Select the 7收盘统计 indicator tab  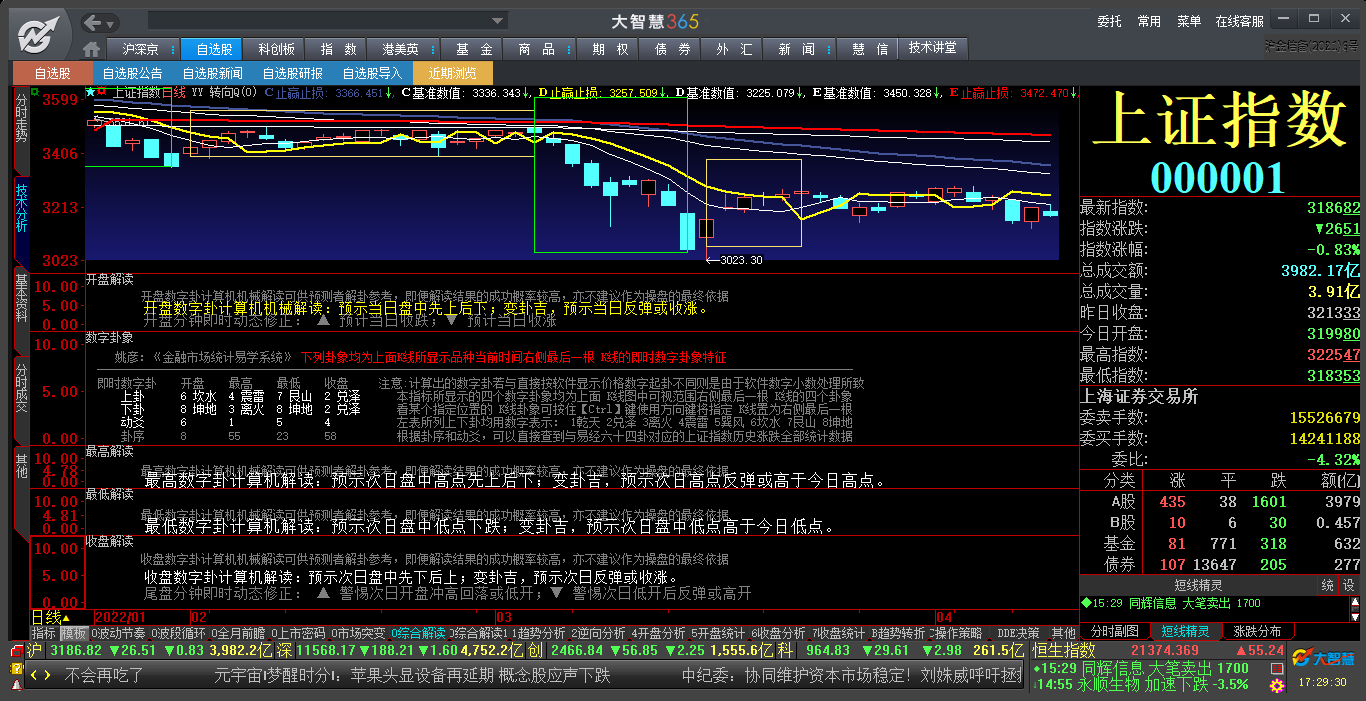(838, 633)
